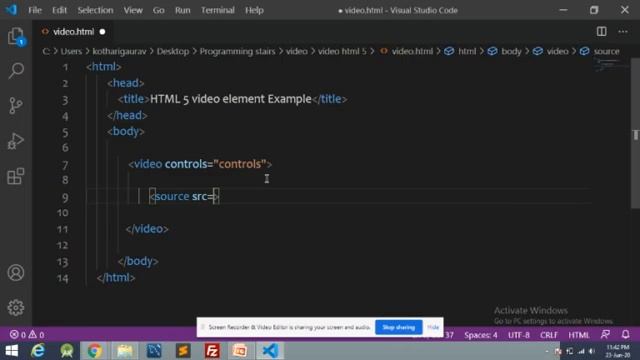The image size is (640, 360).
Task: Open the File menu
Action: click(x=35, y=10)
